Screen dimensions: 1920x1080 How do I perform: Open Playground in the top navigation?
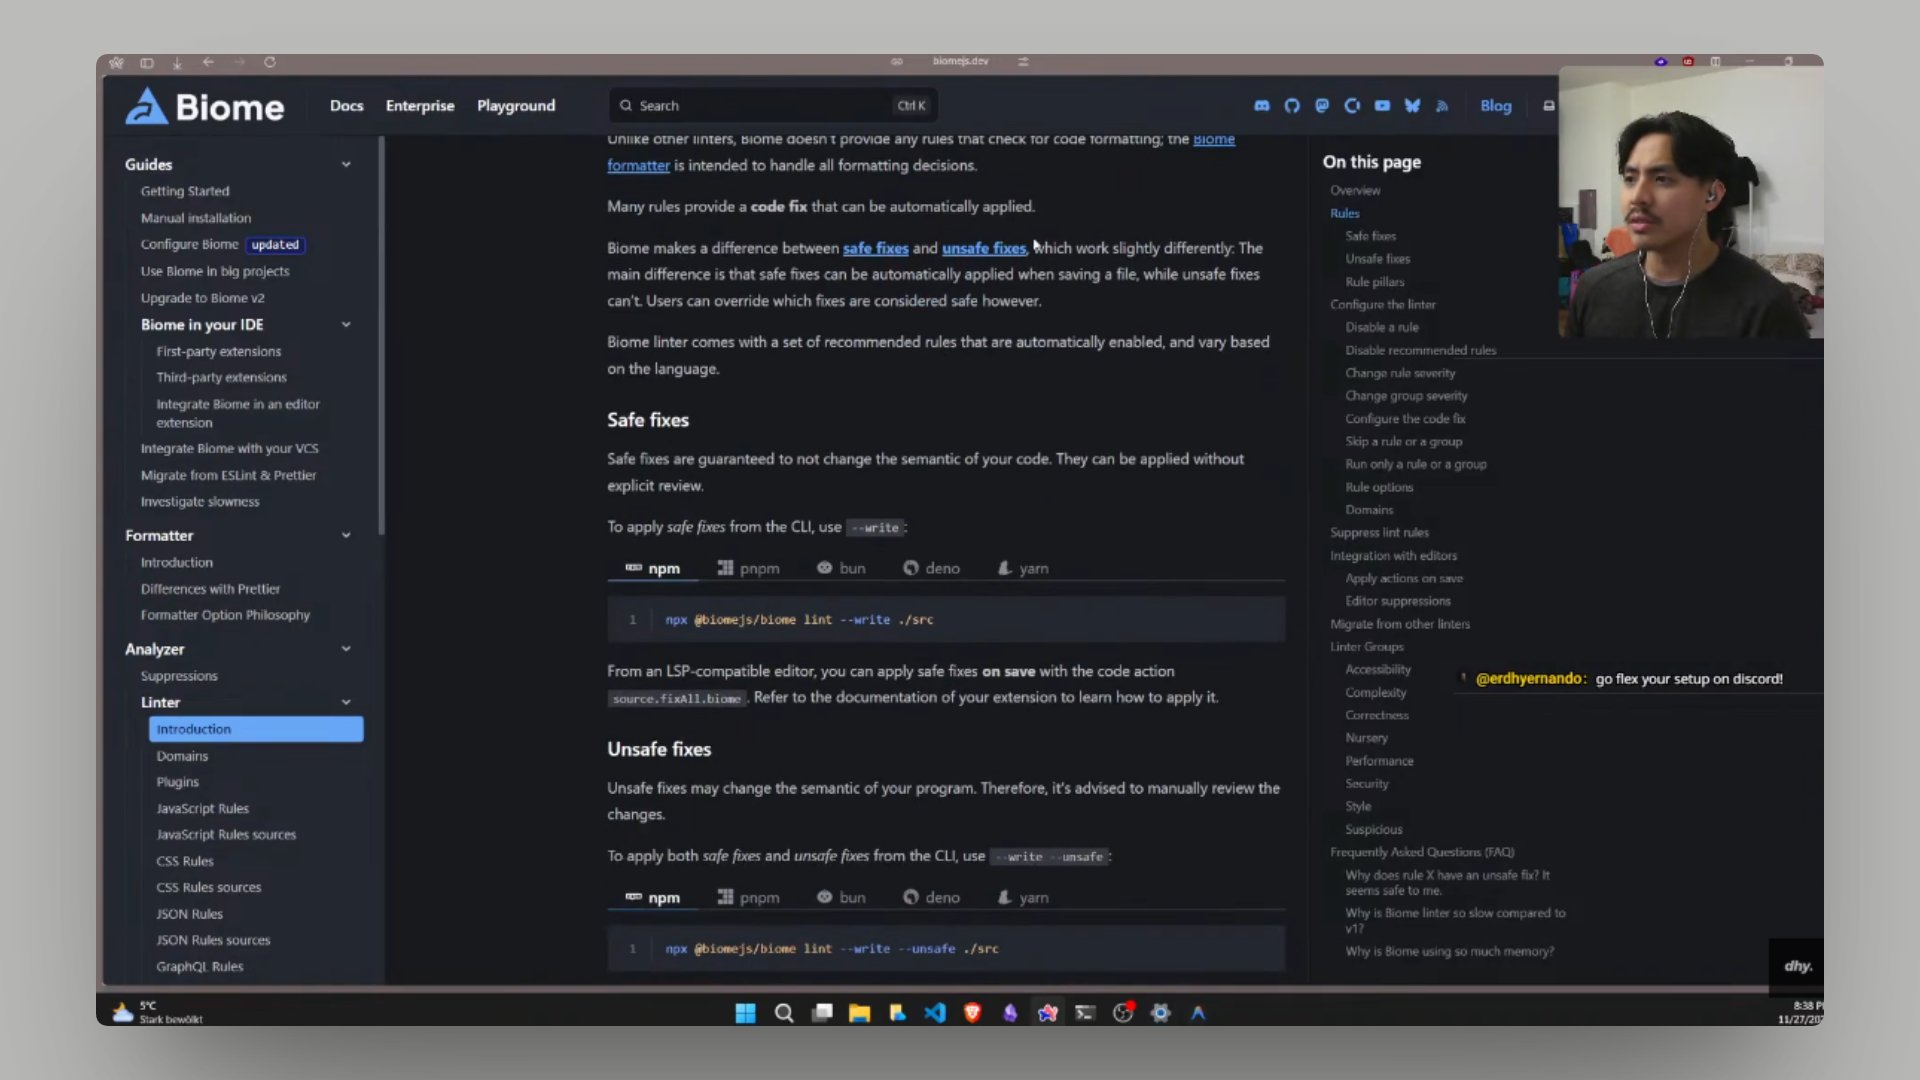point(516,106)
